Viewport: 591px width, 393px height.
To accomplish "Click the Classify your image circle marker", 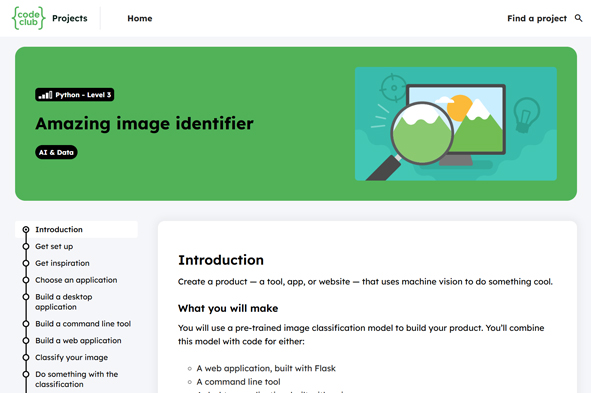I will (26, 357).
